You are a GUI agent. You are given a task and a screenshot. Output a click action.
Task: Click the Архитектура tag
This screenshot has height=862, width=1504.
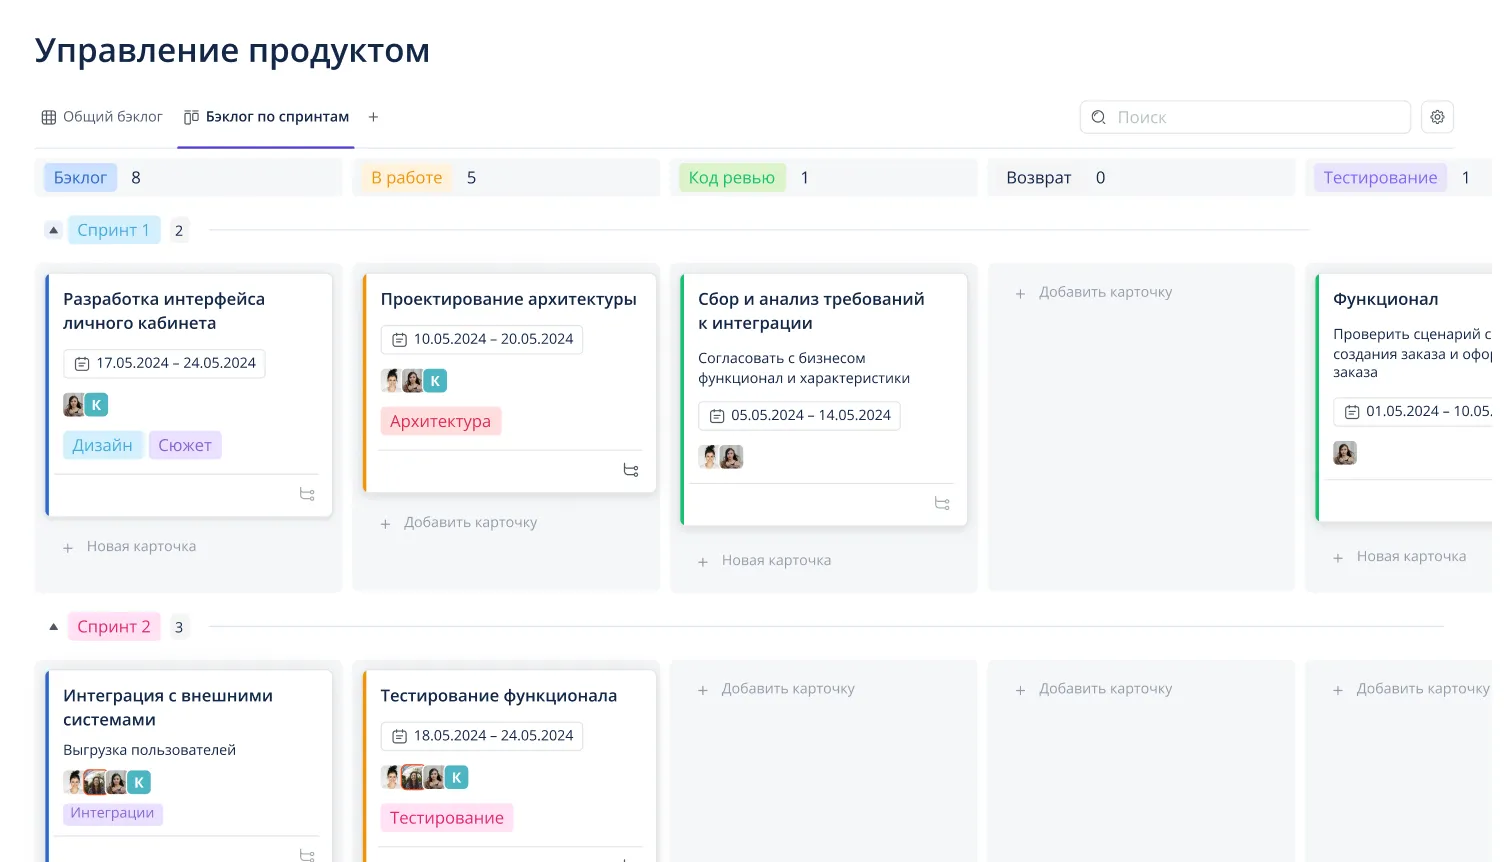click(440, 421)
